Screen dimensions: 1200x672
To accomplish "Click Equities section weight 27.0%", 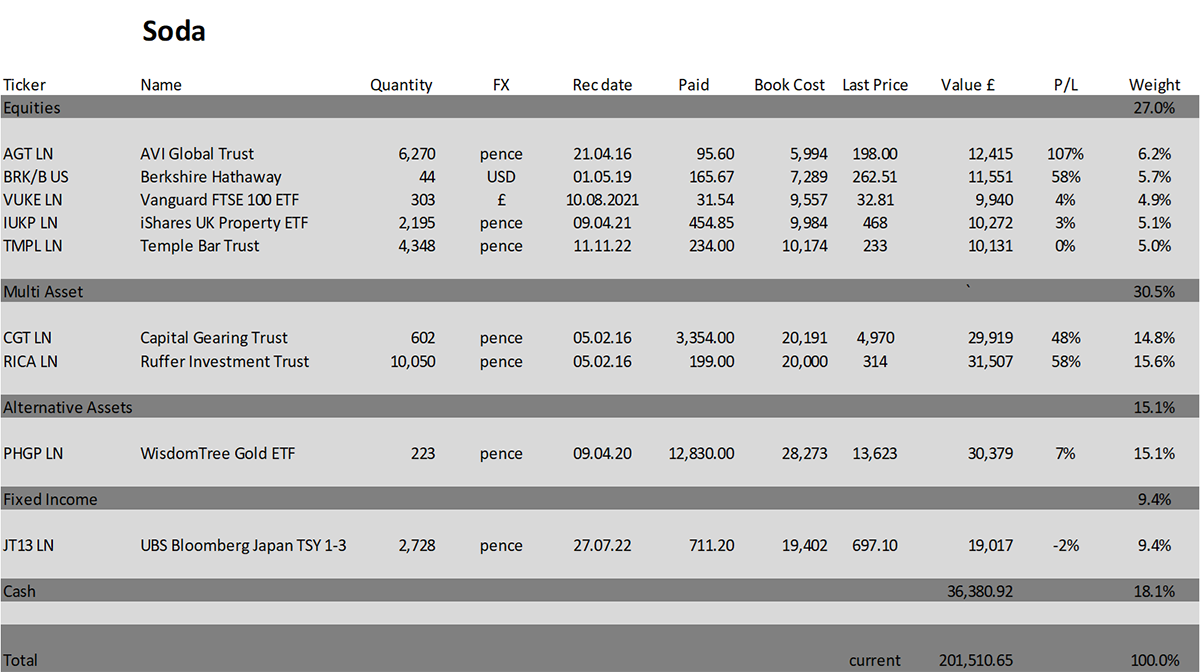I will 1153,108.
